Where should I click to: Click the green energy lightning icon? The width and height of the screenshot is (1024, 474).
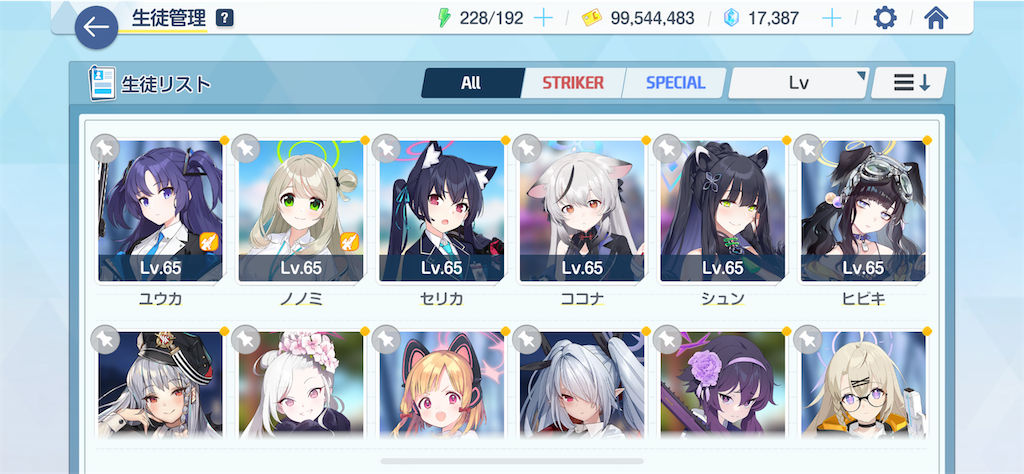(x=444, y=18)
